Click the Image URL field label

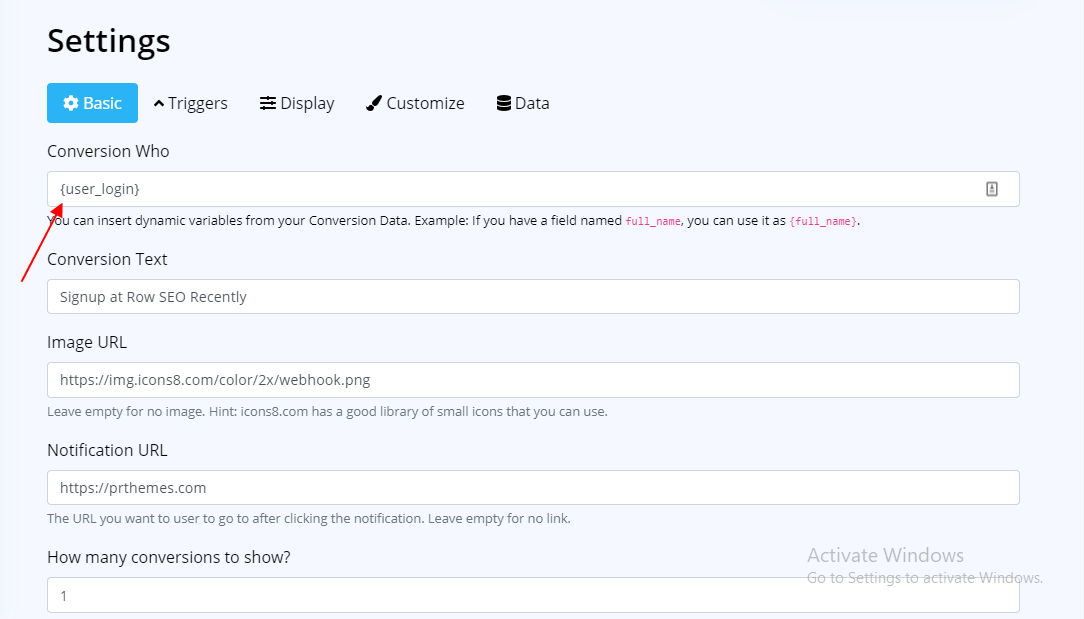pyautogui.click(x=87, y=342)
